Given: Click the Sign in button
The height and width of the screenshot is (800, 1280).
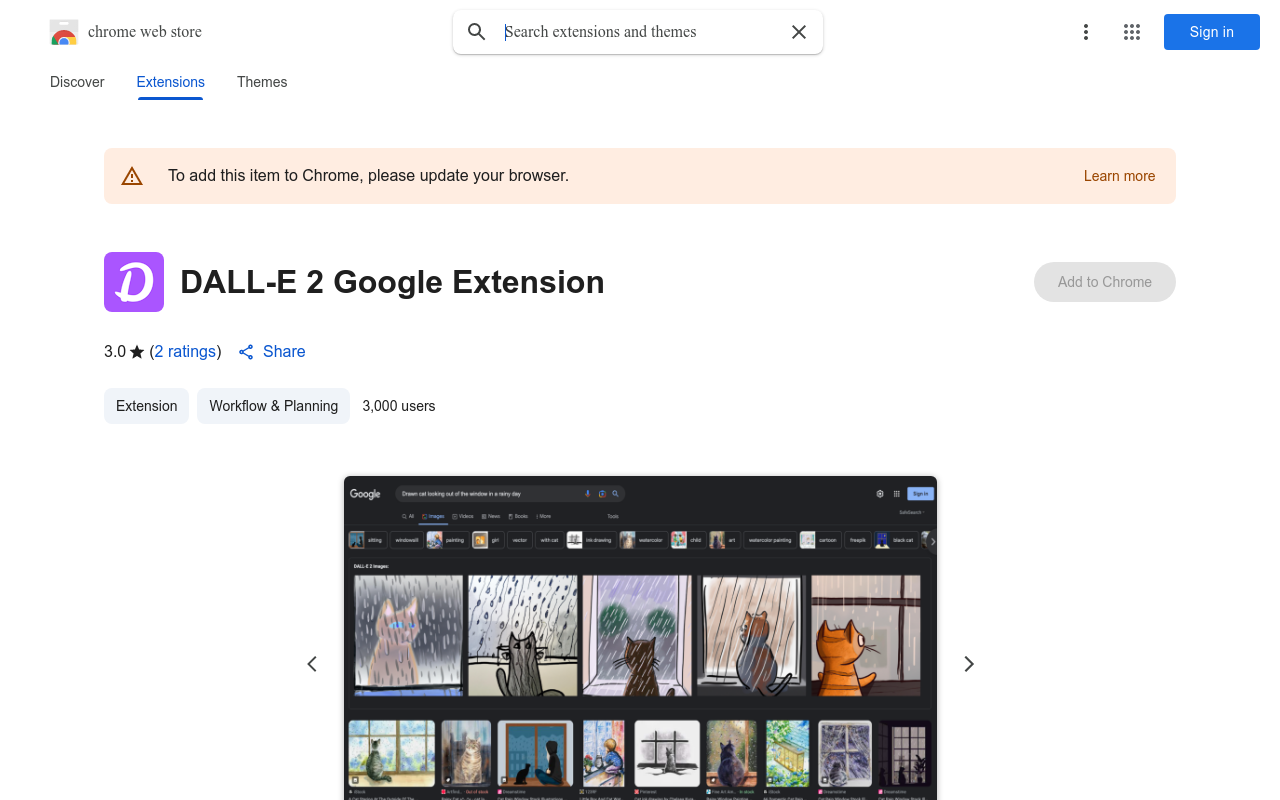Looking at the screenshot, I should [1212, 32].
